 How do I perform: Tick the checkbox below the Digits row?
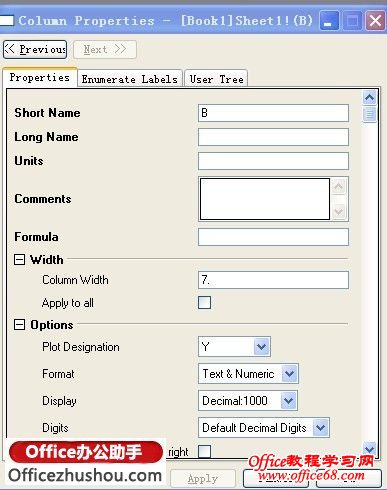pyautogui.click(x=204, y=452)
